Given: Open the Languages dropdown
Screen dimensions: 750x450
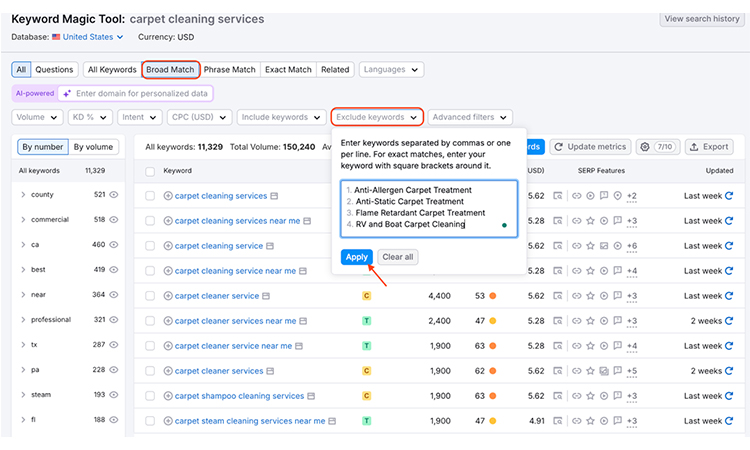Looking at the screenshot, I should click(391, 69).
